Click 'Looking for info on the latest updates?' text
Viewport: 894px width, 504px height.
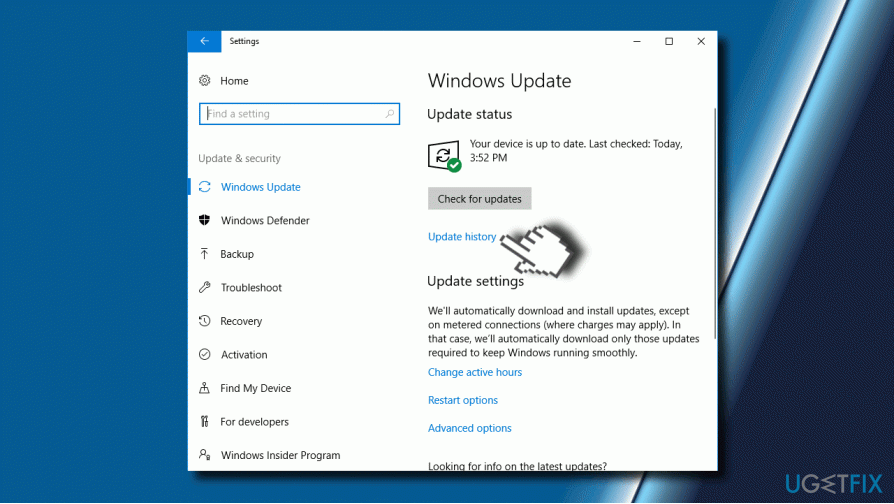517,466
